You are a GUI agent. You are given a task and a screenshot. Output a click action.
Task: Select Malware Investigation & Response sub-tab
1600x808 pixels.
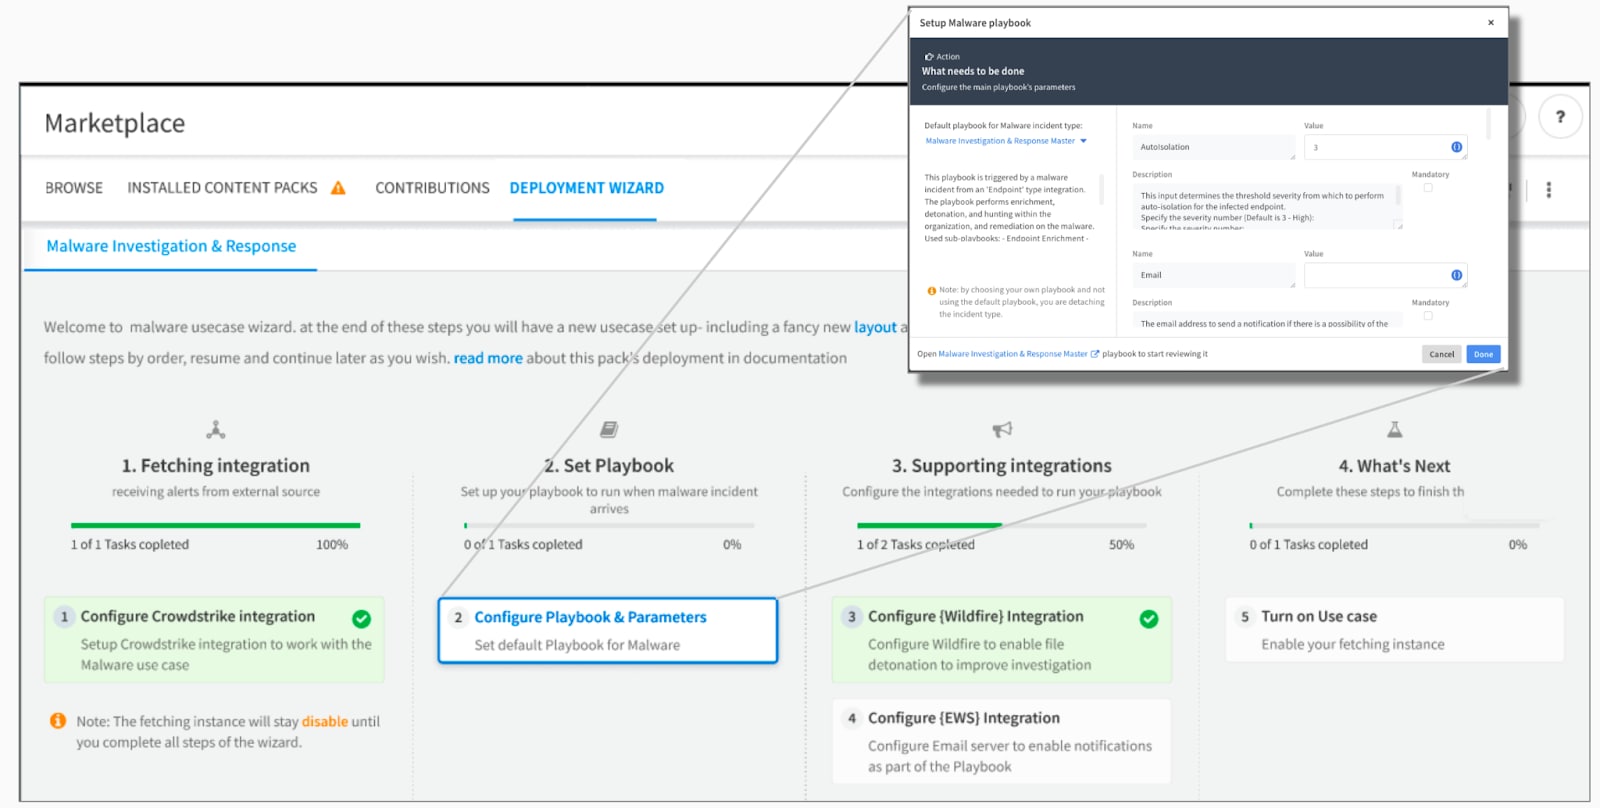[x=171, y=246]
